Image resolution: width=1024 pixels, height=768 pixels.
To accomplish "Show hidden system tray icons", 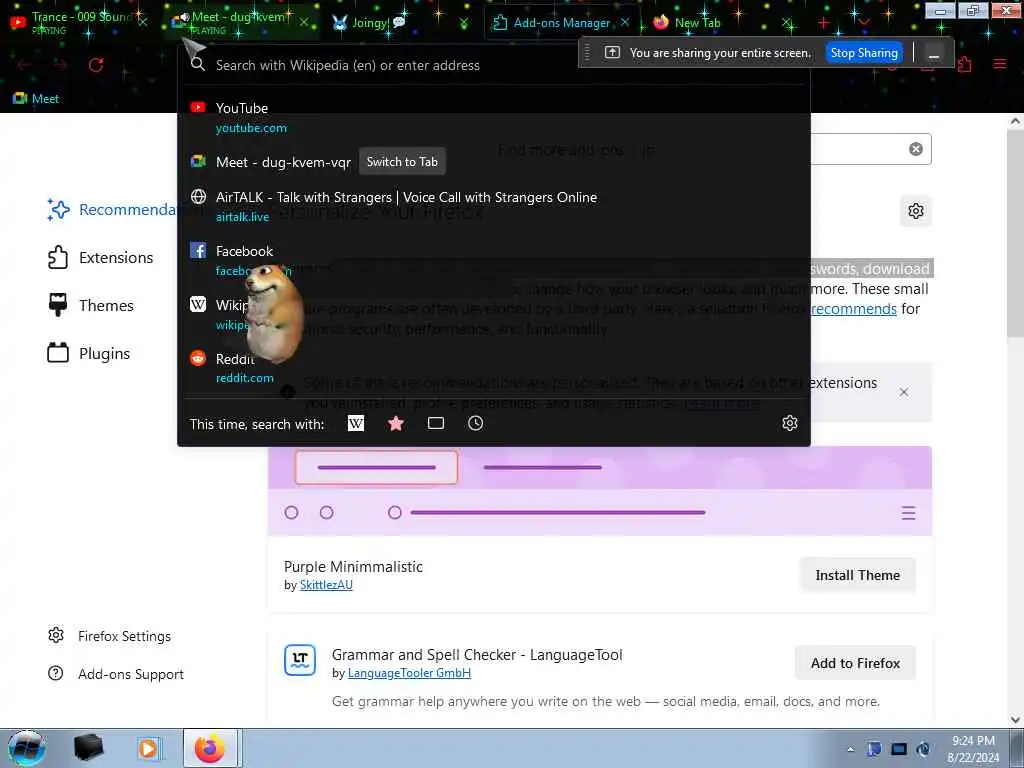I will [850, 749].
